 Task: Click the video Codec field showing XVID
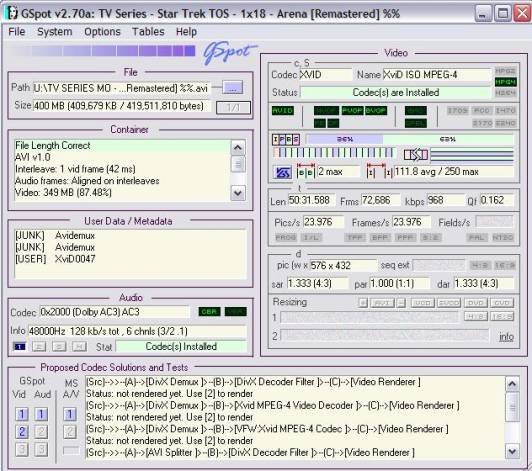(326, 75)
